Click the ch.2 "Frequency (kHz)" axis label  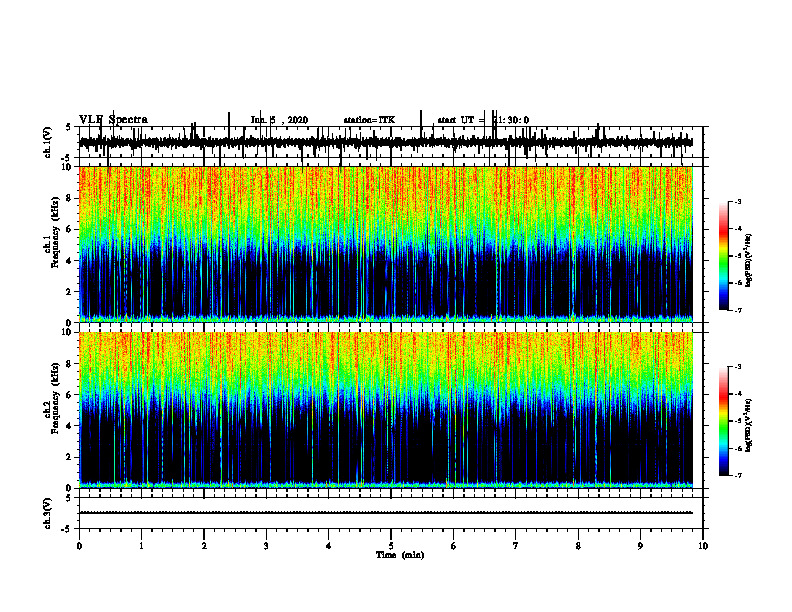(55, 398)
